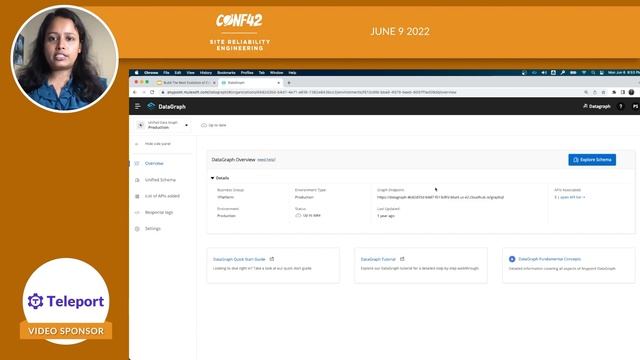Click external-link icon beside DataGraph Tutorial

coord(402,259)
